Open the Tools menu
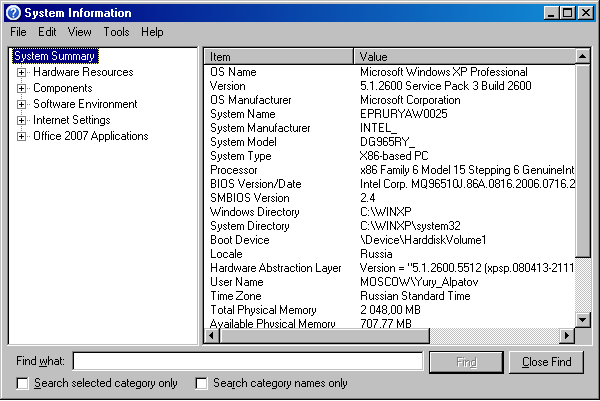This screenshot has height=401, width=600. (x=116, y=32)
